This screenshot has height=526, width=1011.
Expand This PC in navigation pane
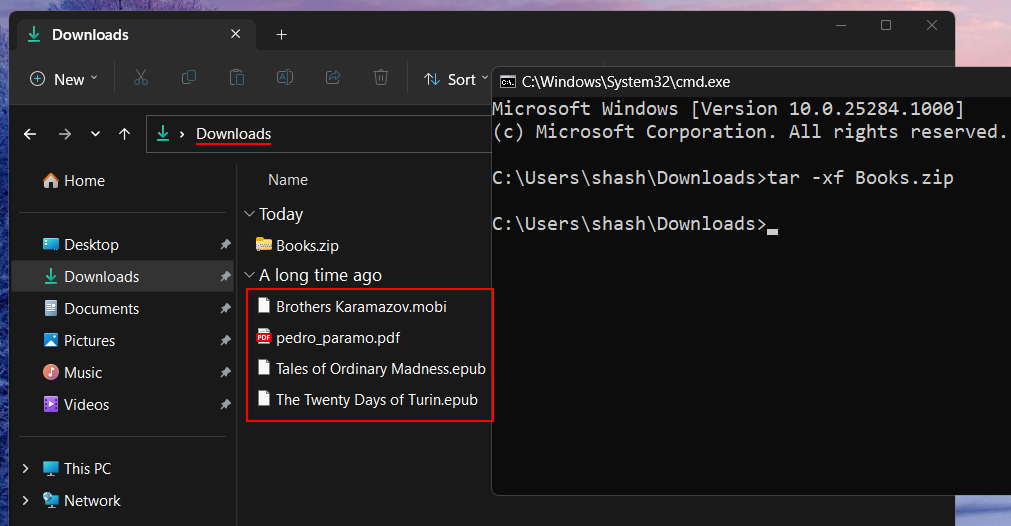click(x=26, y=469)
